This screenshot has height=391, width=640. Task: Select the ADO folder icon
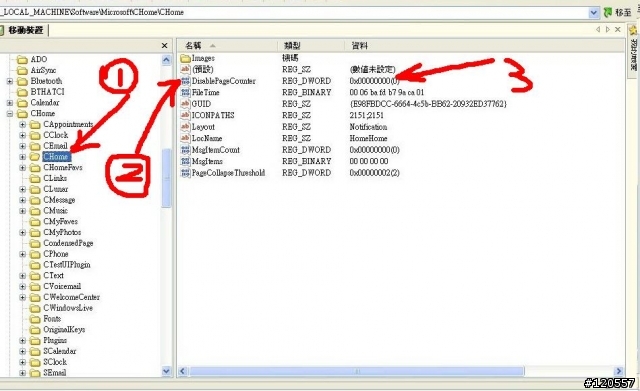pos(22,60)
